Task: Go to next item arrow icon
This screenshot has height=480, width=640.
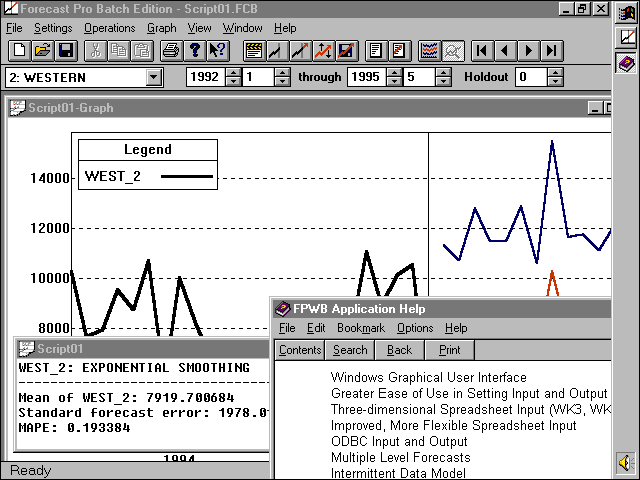Action: [x=529, y=51]
